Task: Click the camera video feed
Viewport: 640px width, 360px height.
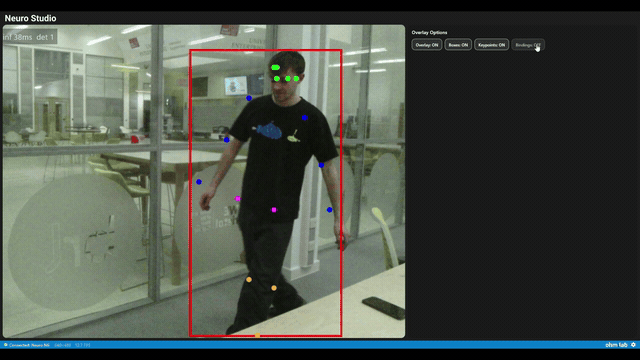Action: click(x=204, y=181)
